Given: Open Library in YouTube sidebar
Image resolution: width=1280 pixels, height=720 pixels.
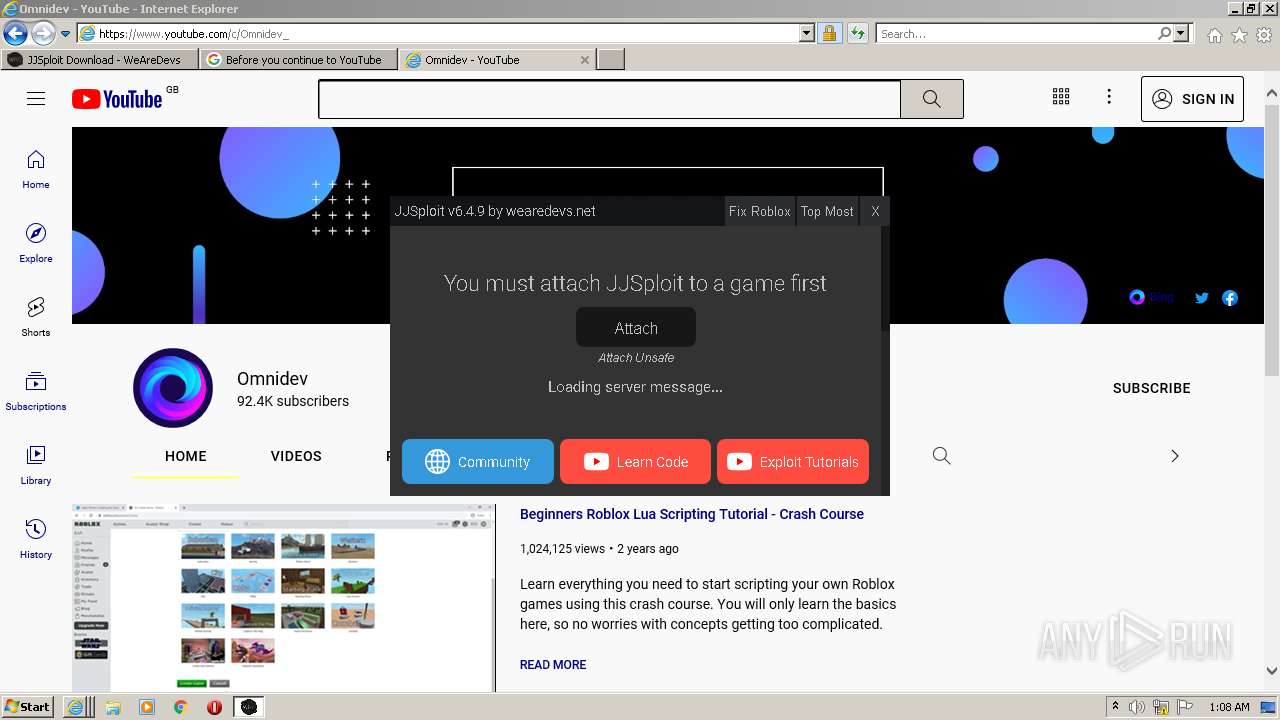Looking at the screenshot, I should pos(36,465).
